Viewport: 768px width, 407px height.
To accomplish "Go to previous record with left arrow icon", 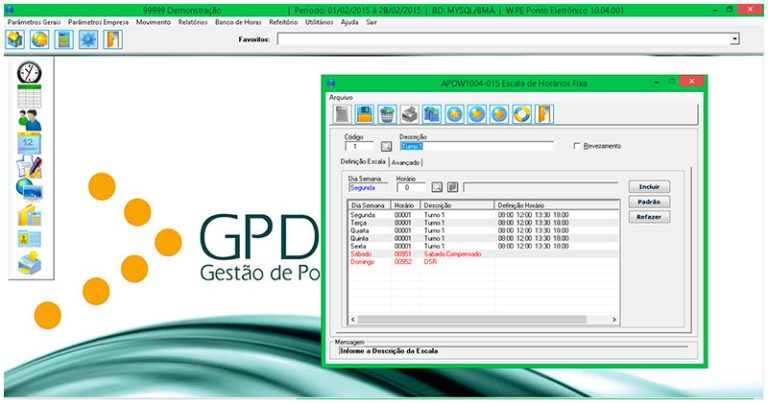I will click(455, 113).
